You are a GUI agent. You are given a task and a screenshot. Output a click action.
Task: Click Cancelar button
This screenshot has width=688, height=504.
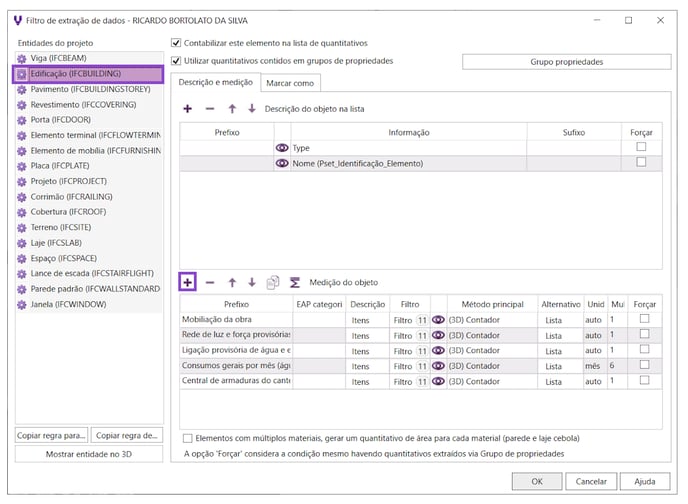(591, 481)
